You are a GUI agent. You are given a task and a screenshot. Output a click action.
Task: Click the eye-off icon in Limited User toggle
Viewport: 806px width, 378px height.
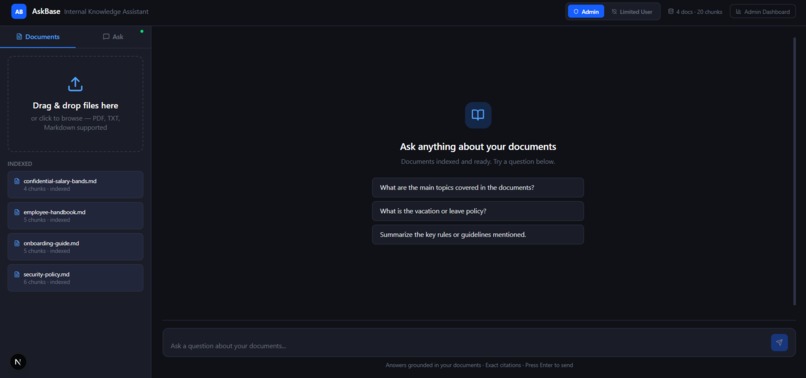click(614, 12)
